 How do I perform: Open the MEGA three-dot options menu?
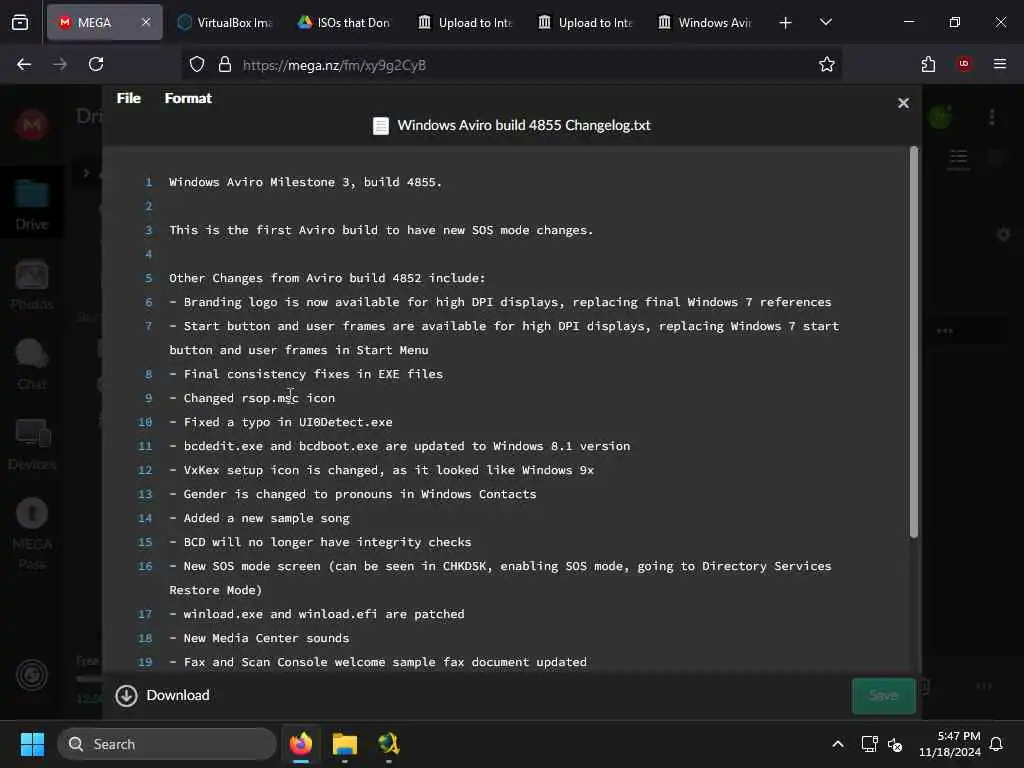pyautogui.click(x=992, y=118)
